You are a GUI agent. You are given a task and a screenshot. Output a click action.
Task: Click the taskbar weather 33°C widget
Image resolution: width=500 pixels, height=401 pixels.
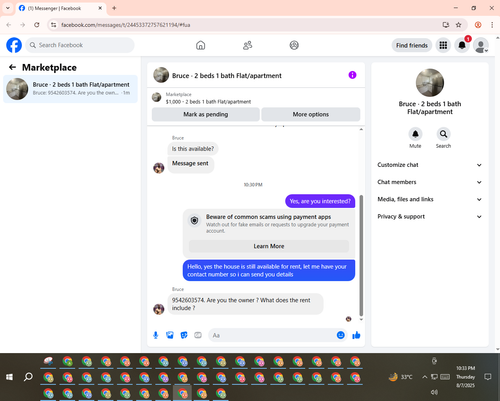tap(401, 377)
